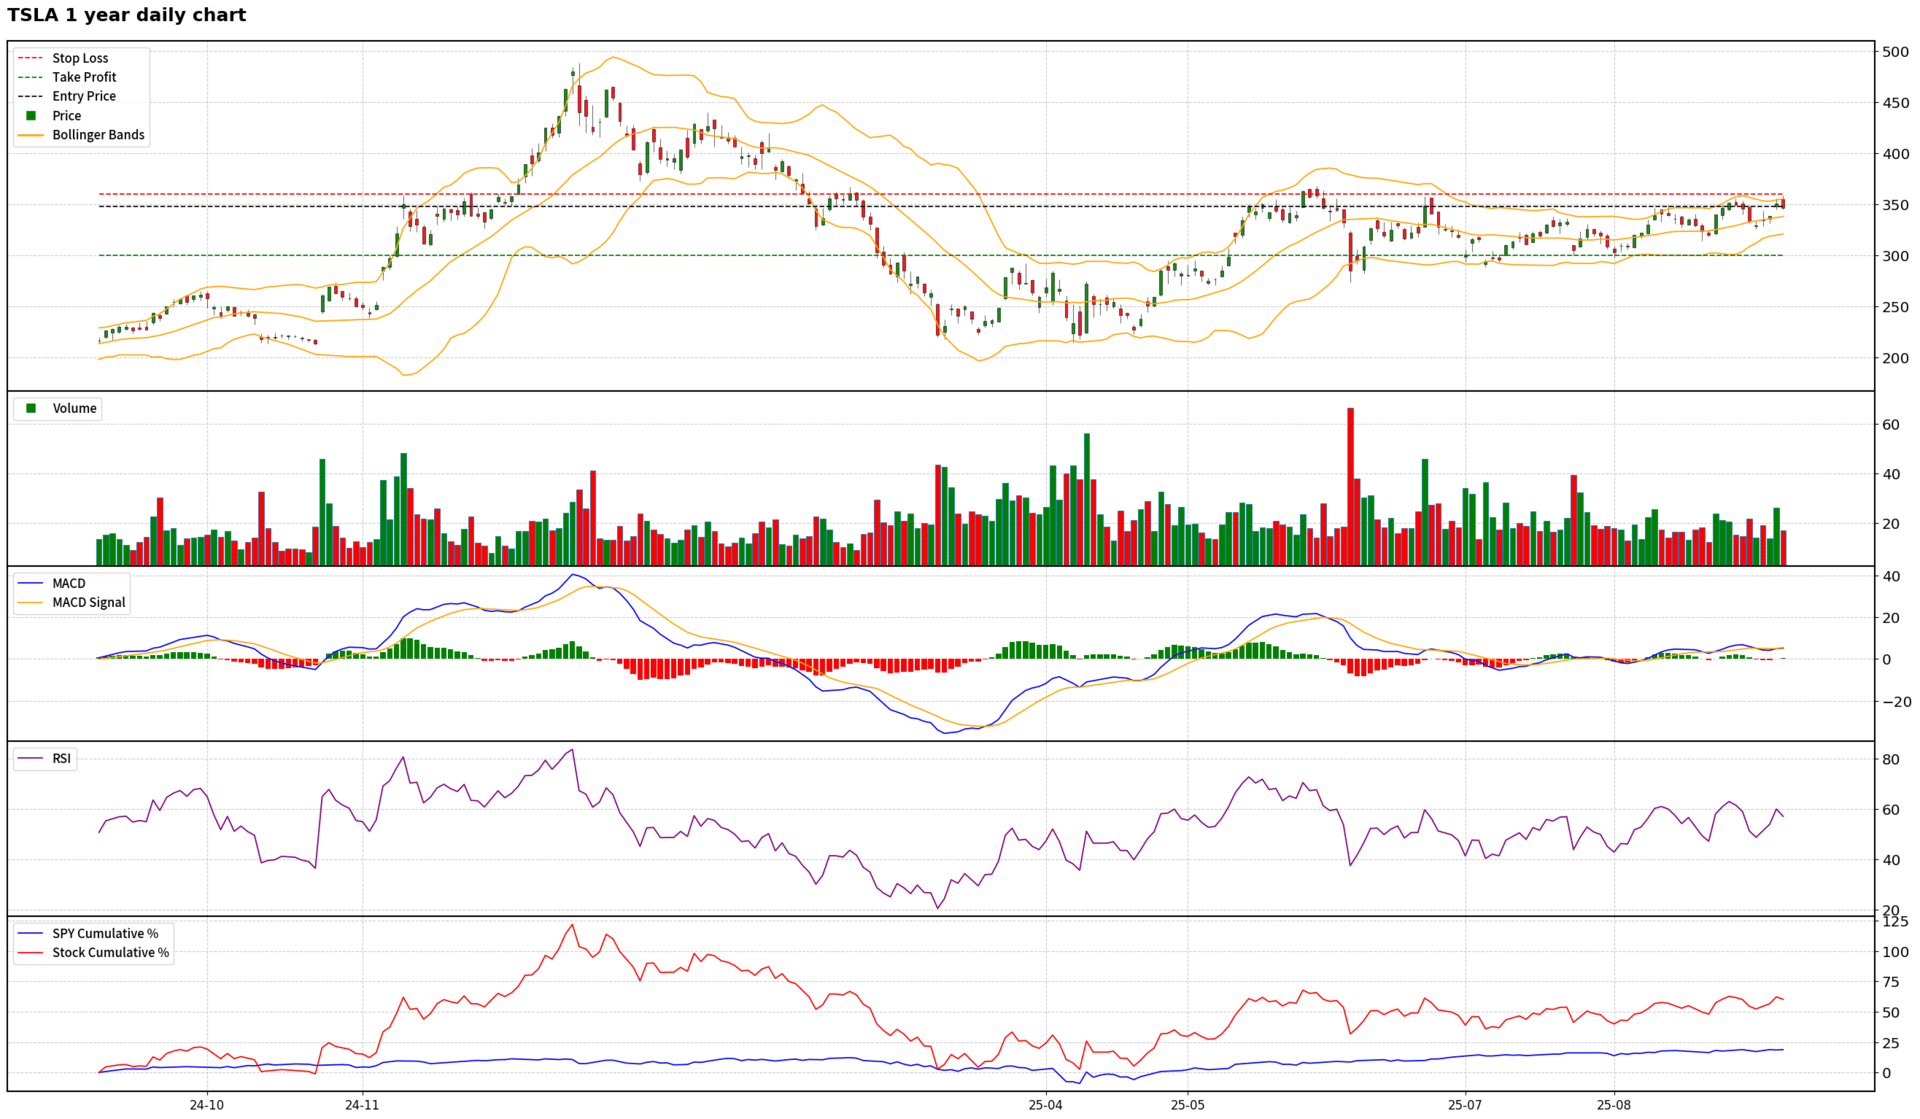The height and width of the screenshot is (1119, 1920).
Task: Click the tallest red volume bar
Action: pyautogui.click(x=1350, y=485)
